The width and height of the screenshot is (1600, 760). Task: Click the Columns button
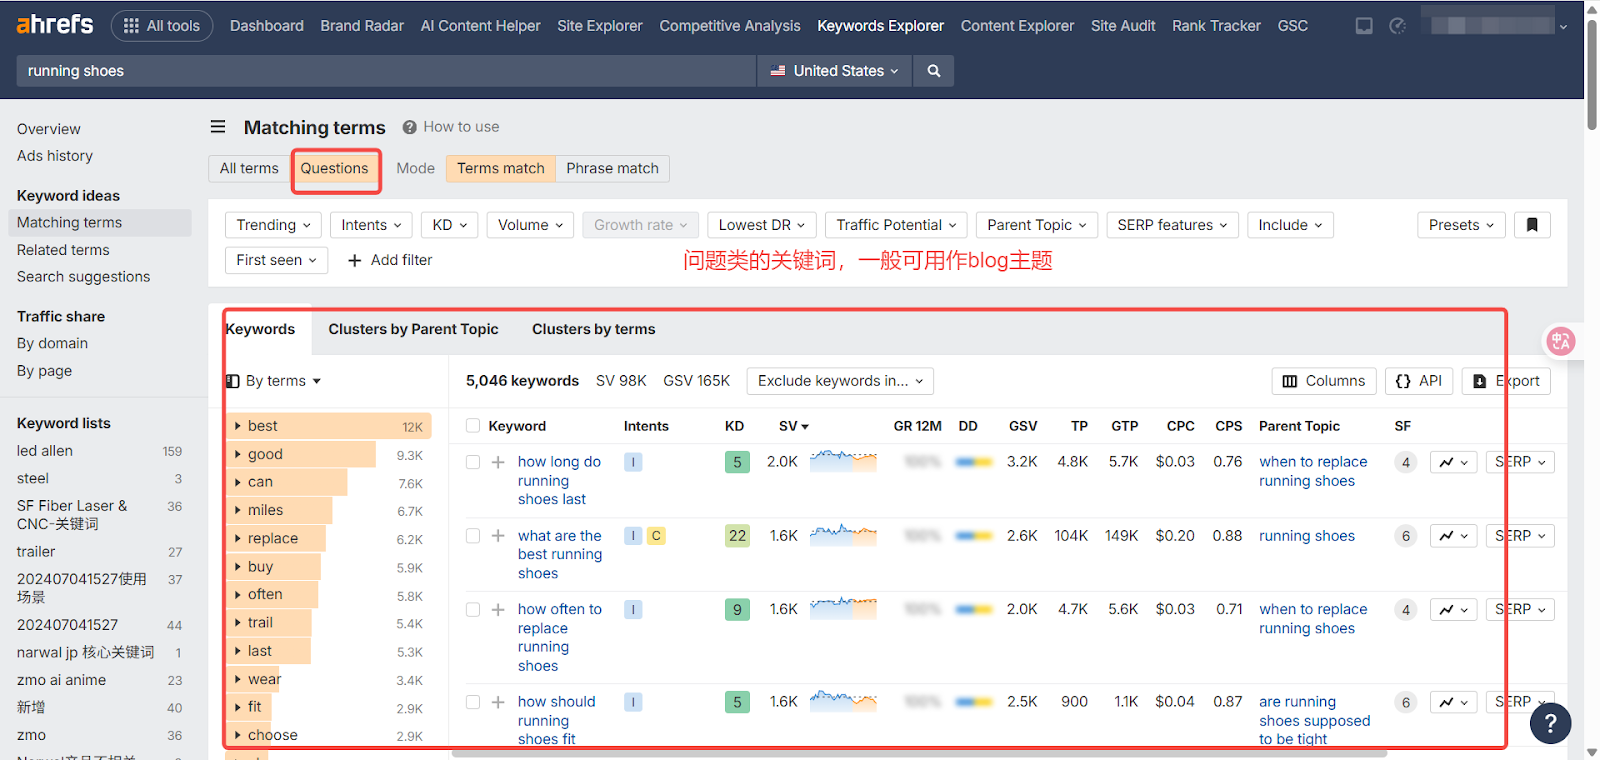tap(1323, 381)
